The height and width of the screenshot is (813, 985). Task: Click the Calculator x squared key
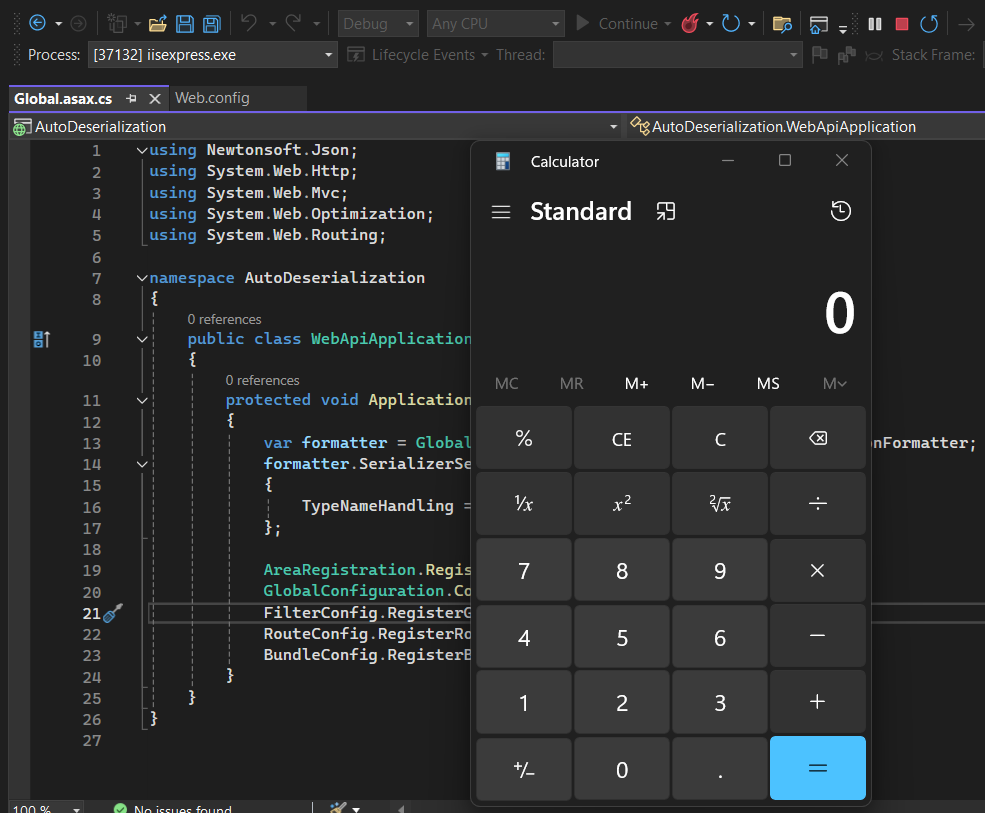(622, 504)
